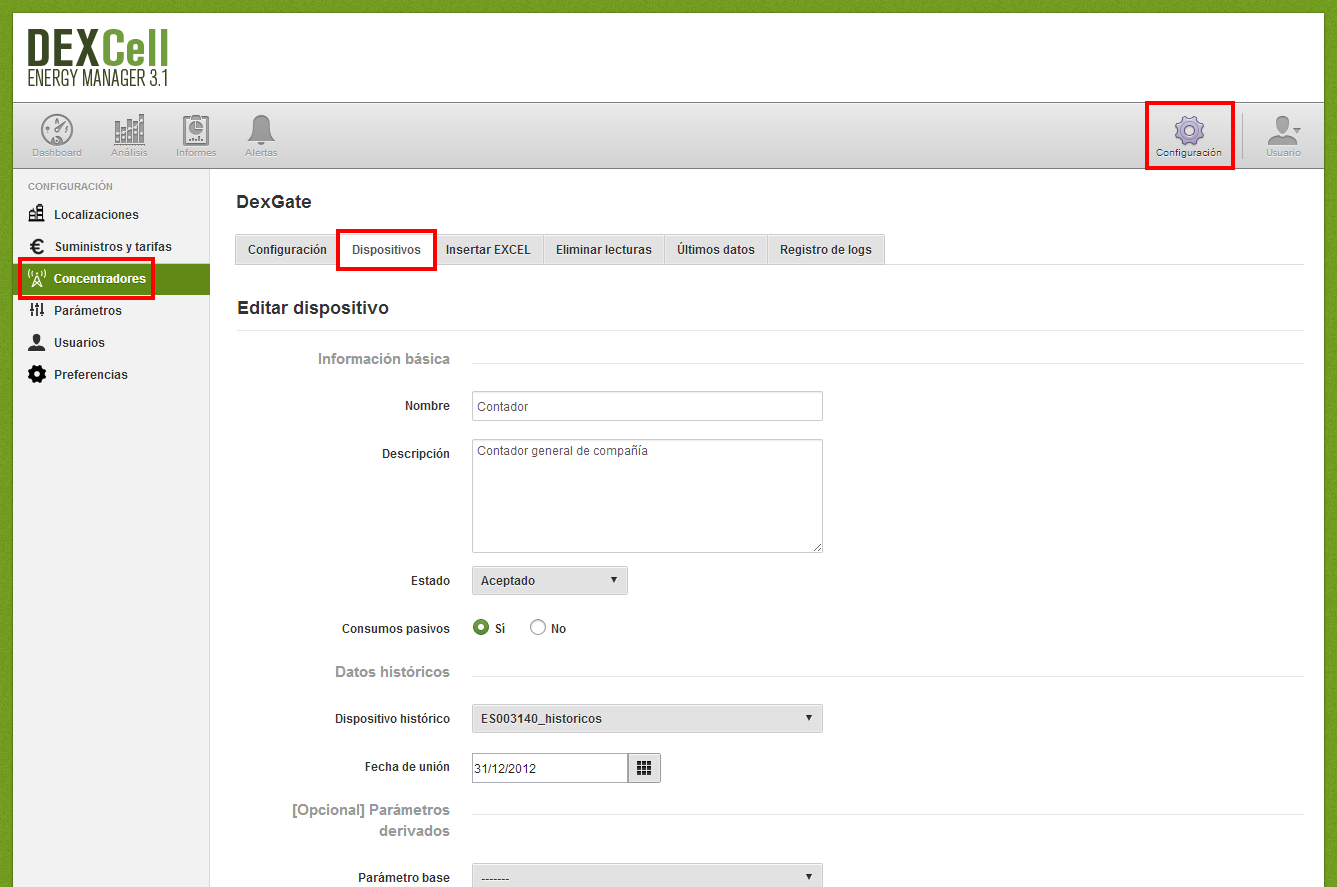Image resolution: width=1337 pixels, height=887 pixels.
Task: Click the Descripción textarea resize handle
Action: pos(816,546)
